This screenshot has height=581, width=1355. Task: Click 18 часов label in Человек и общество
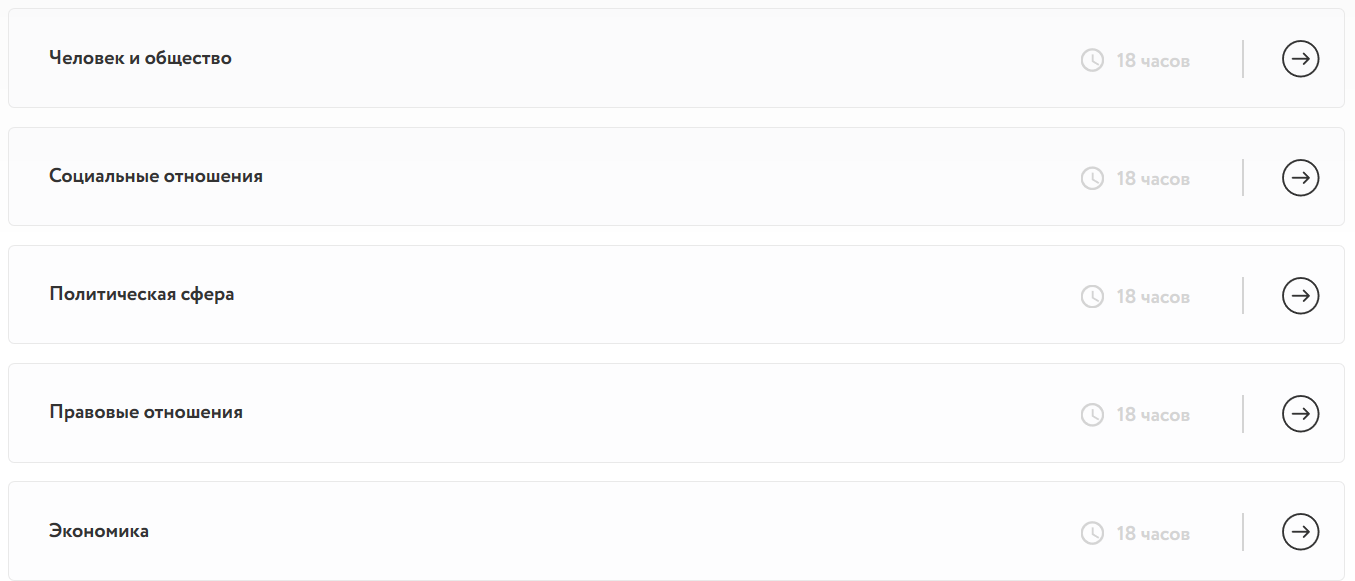coord(1153,60)
